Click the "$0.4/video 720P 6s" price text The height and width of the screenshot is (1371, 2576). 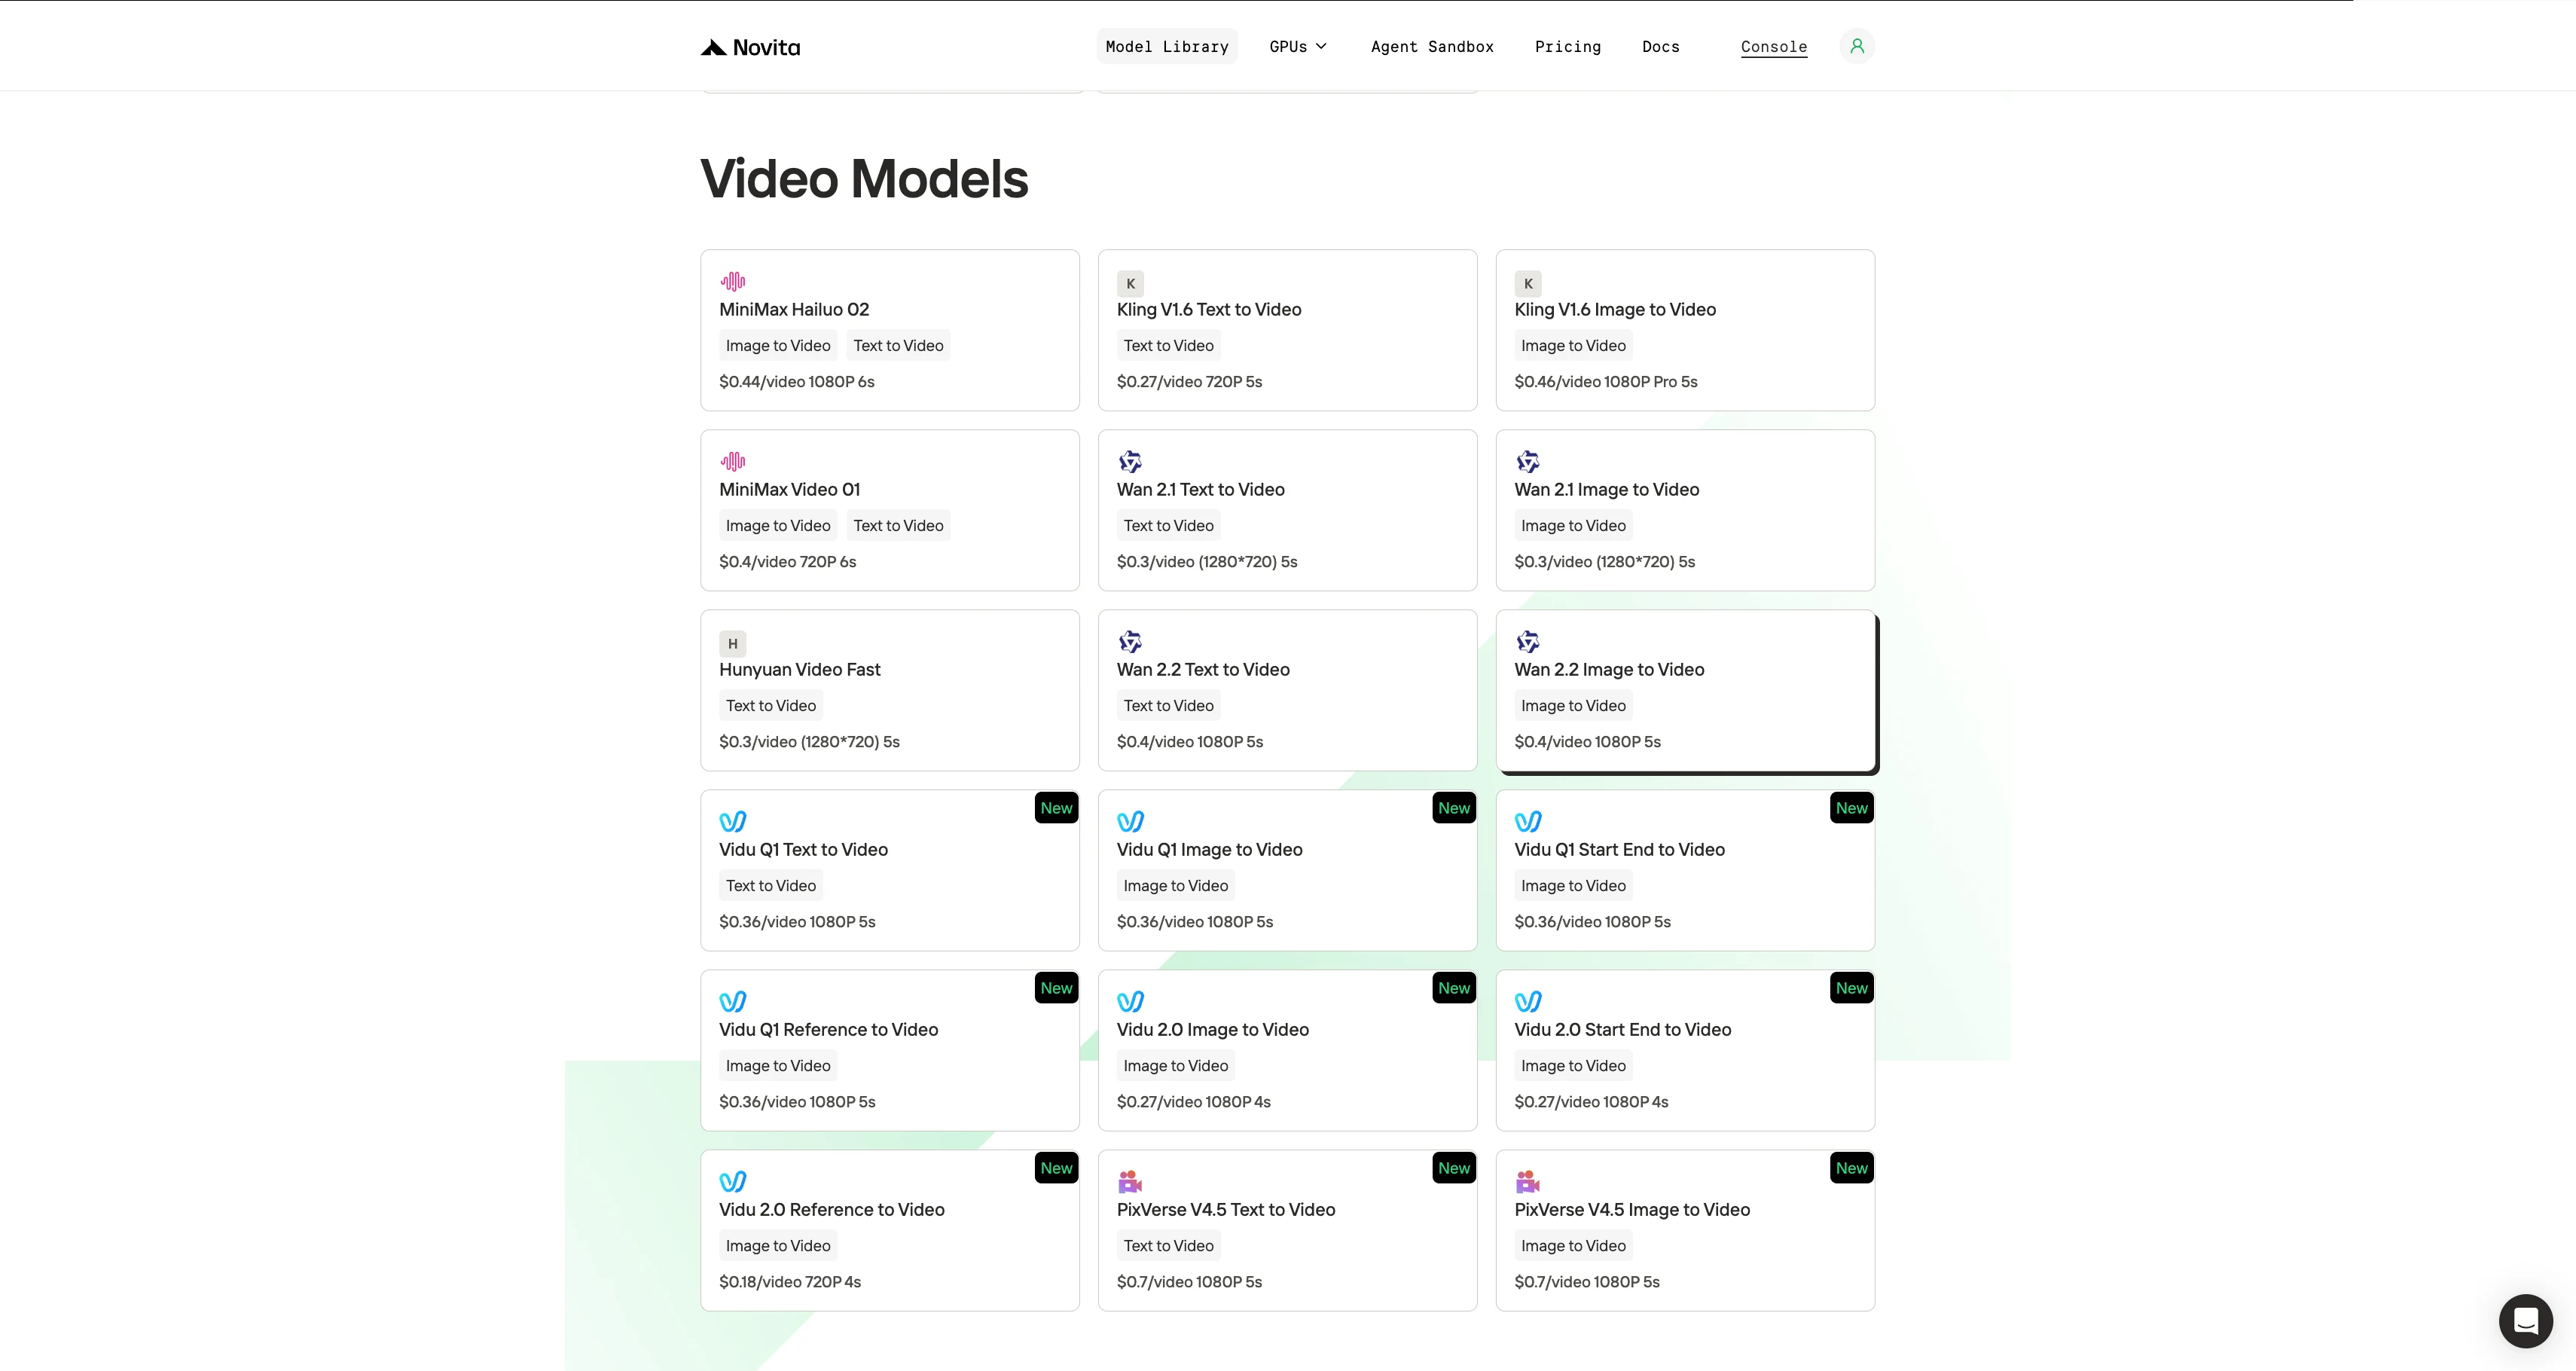tap(788, 562)
